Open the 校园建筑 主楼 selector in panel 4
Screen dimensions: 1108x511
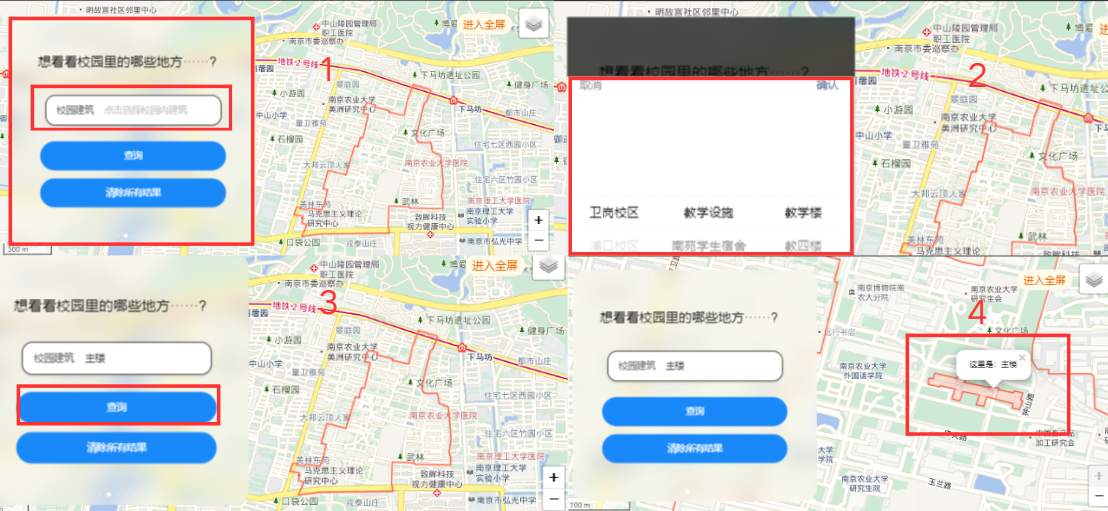click(x=693, y=366)
